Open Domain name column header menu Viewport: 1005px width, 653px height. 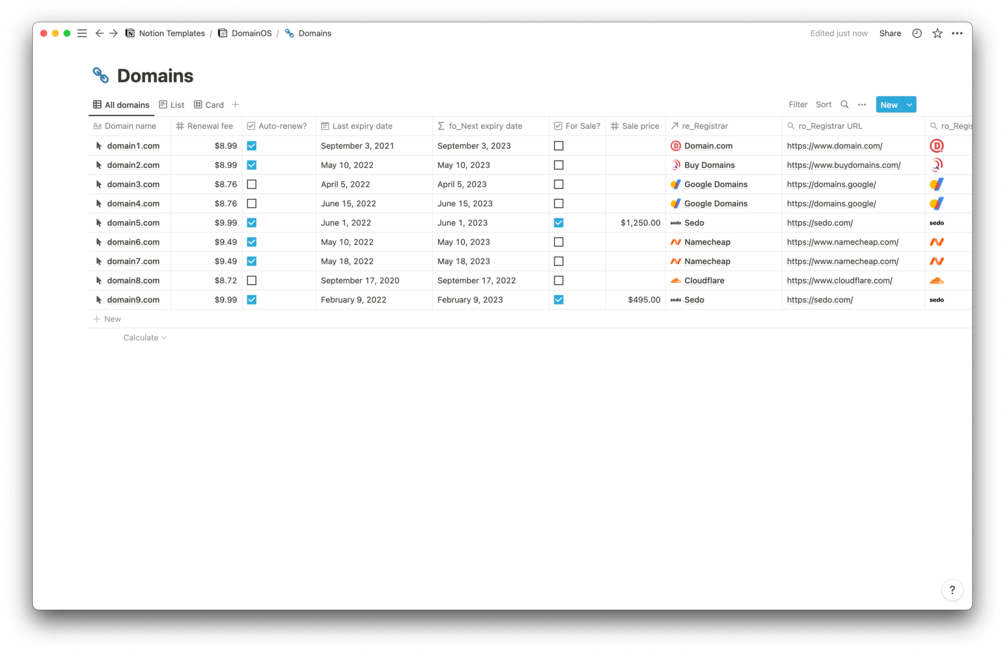pyautogui.click(x=129, y=126)
